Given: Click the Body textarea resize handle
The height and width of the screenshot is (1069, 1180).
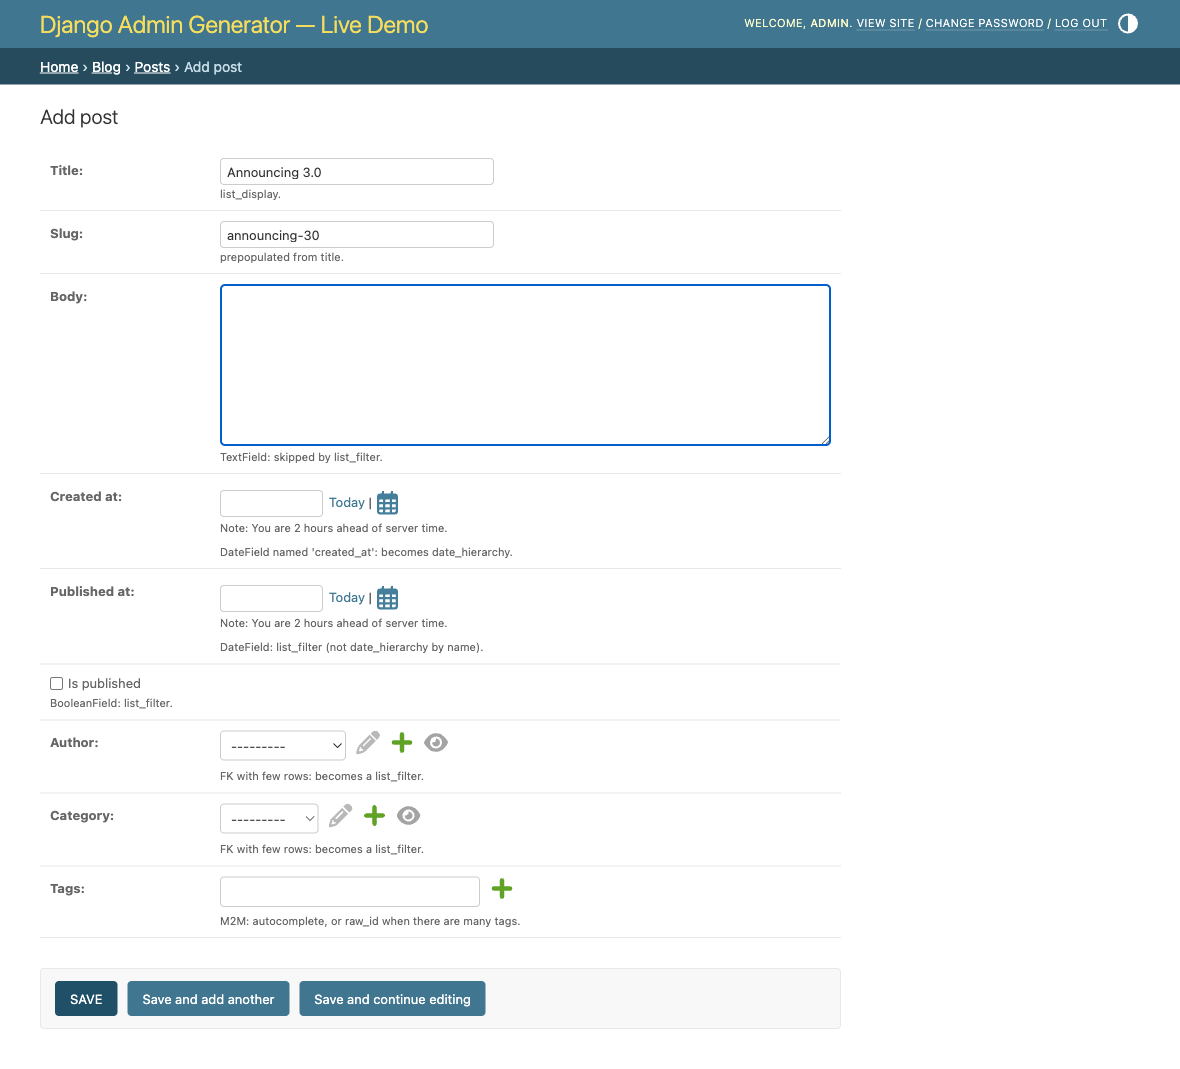Looking at the screenshot, I should 825,440.
